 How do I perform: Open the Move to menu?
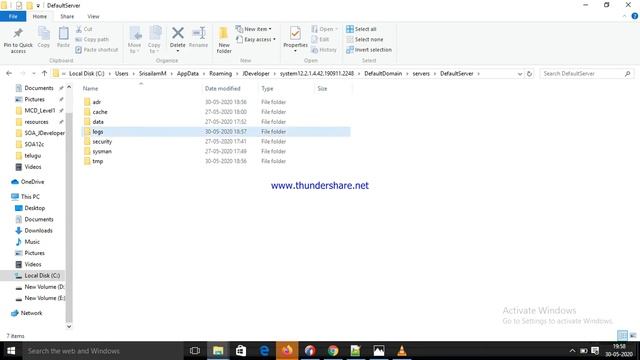135,40
